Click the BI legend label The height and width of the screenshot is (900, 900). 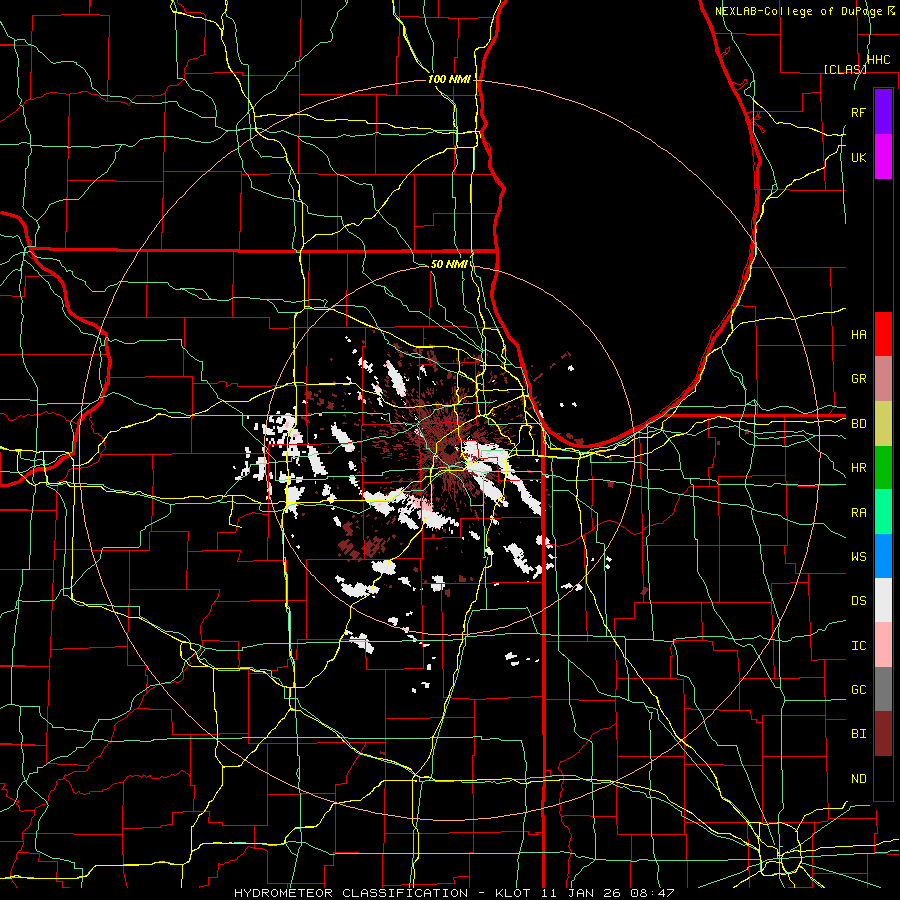point(858,734)
